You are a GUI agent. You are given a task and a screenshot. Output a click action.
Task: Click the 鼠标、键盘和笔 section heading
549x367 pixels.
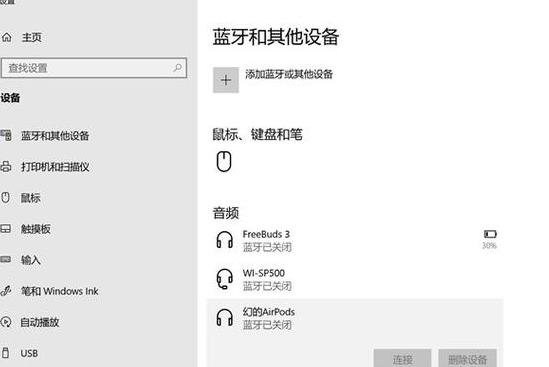click(257, 134)
